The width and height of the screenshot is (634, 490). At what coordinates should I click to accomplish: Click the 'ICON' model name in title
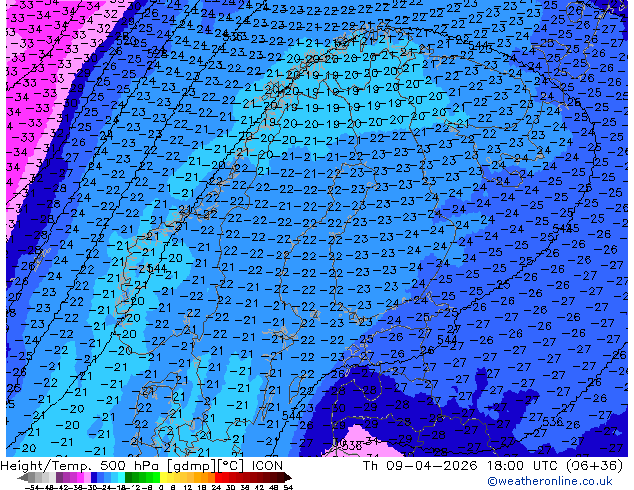click(x=267, y=466)
